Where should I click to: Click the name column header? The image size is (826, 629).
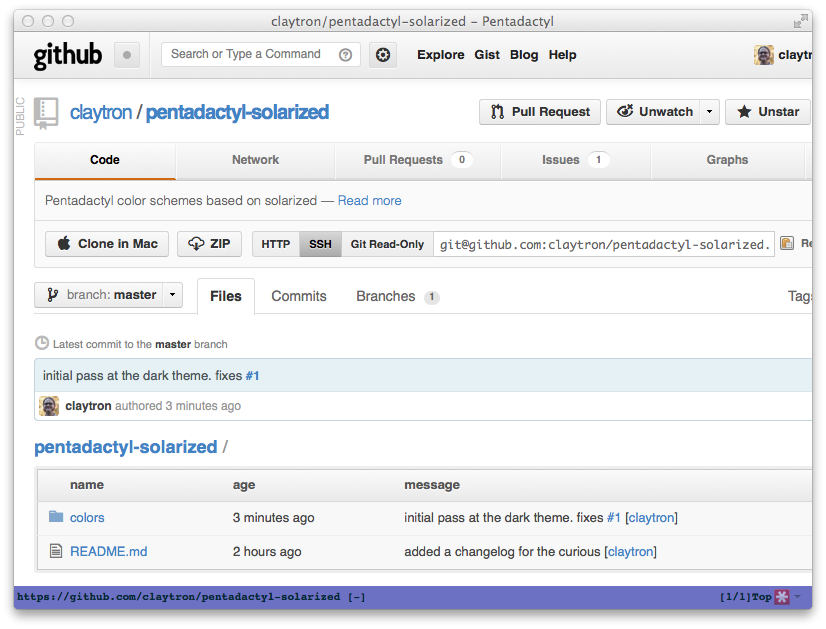coord(87,485)
